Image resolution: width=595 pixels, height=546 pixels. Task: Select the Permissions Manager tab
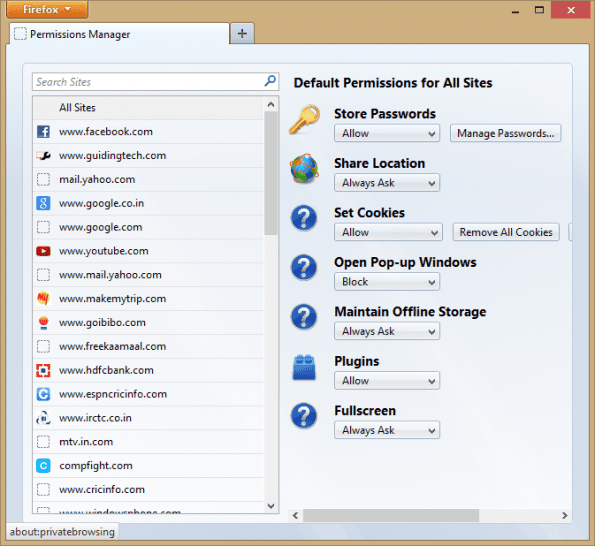[x=120, y=34]
